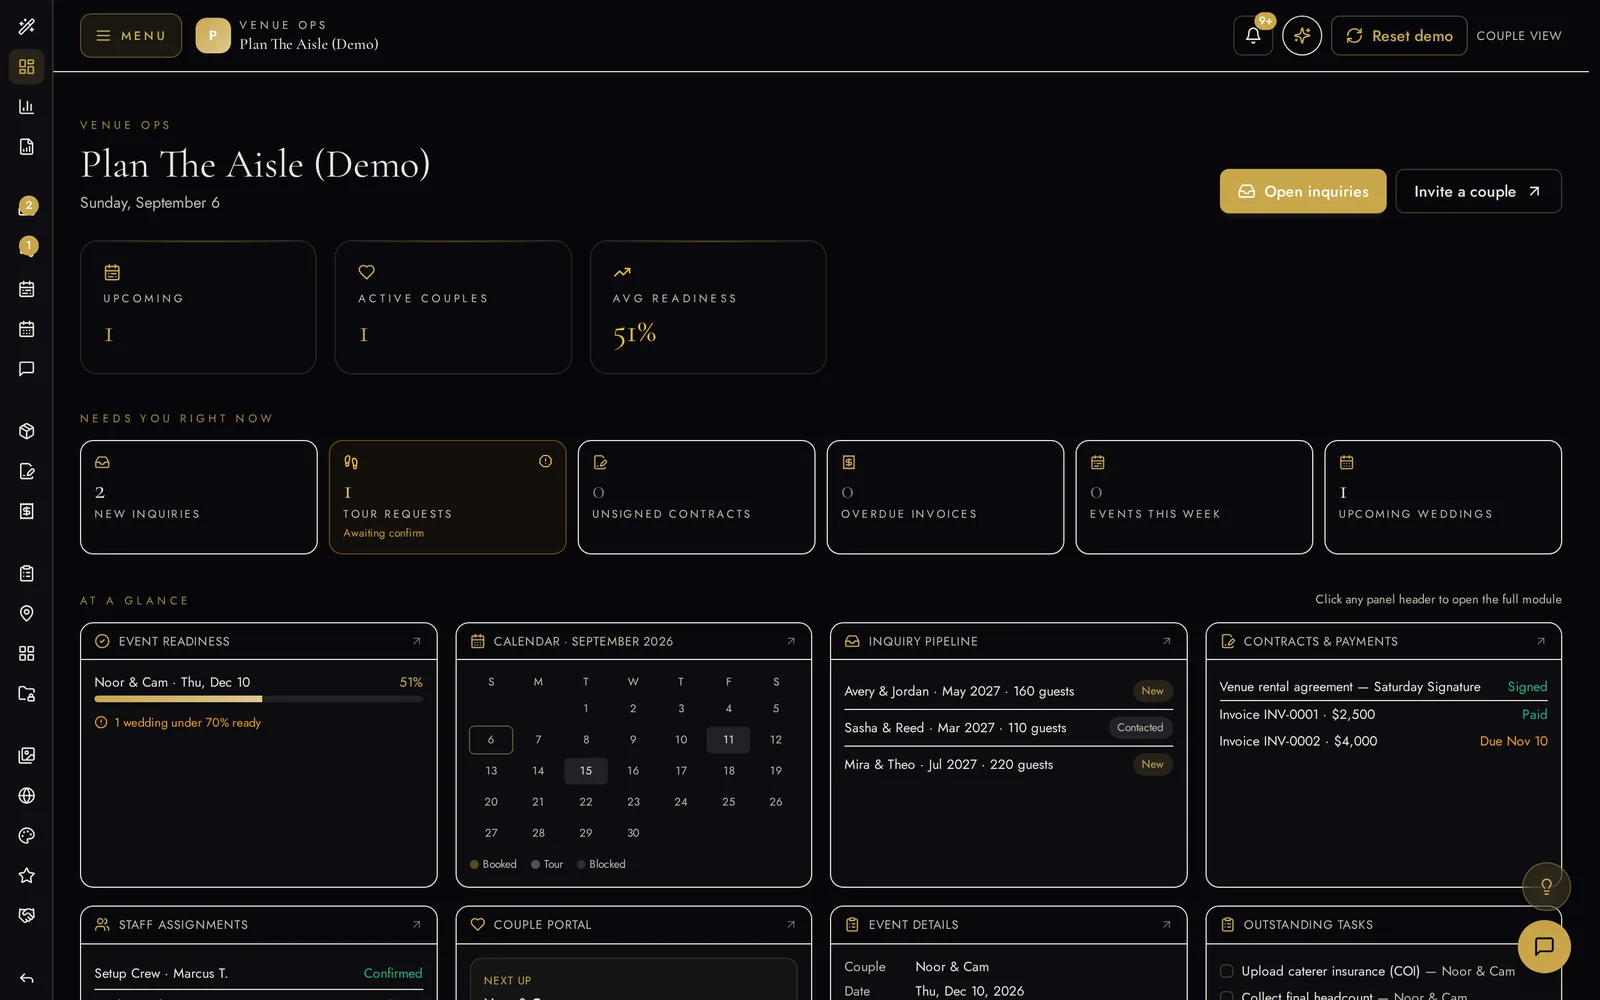Click the back arrow at sidebar bottom
Viewport: 1600px width, 1000px height.
[27, 978]
